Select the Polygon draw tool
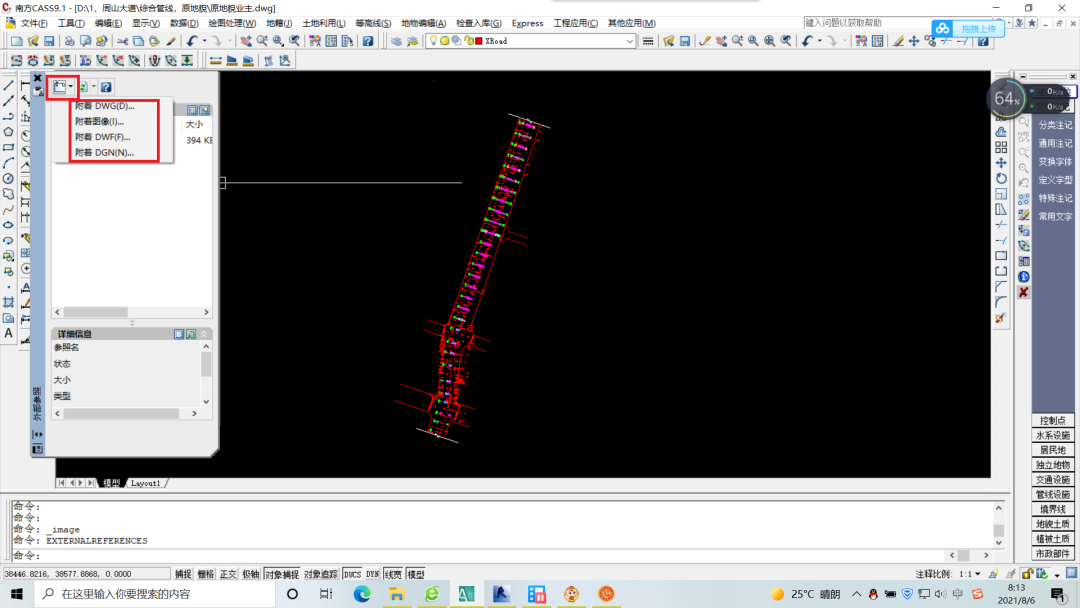This screenshot has width=1080, height=608. click(x=8, y=132)
